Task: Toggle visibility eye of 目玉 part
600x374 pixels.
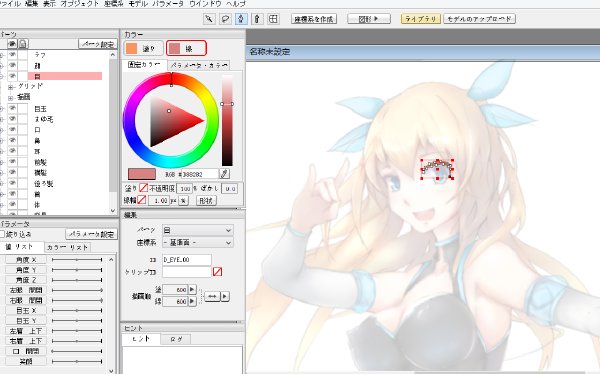Action: tap(12, 109)
